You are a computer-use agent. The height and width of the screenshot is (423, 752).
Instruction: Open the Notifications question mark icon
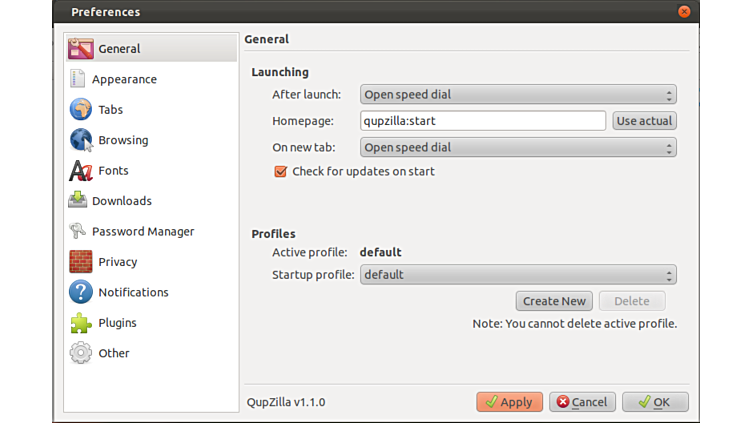(81, 292)
